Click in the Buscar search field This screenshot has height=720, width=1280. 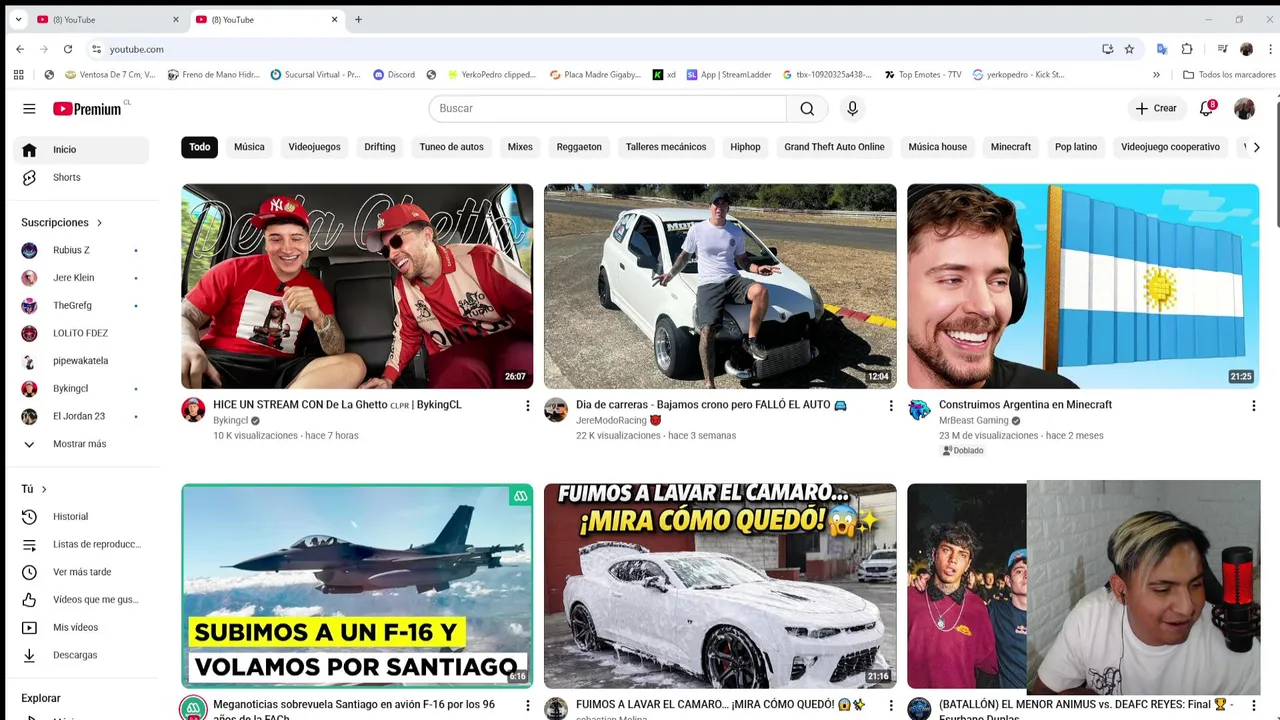pos(607,108)
